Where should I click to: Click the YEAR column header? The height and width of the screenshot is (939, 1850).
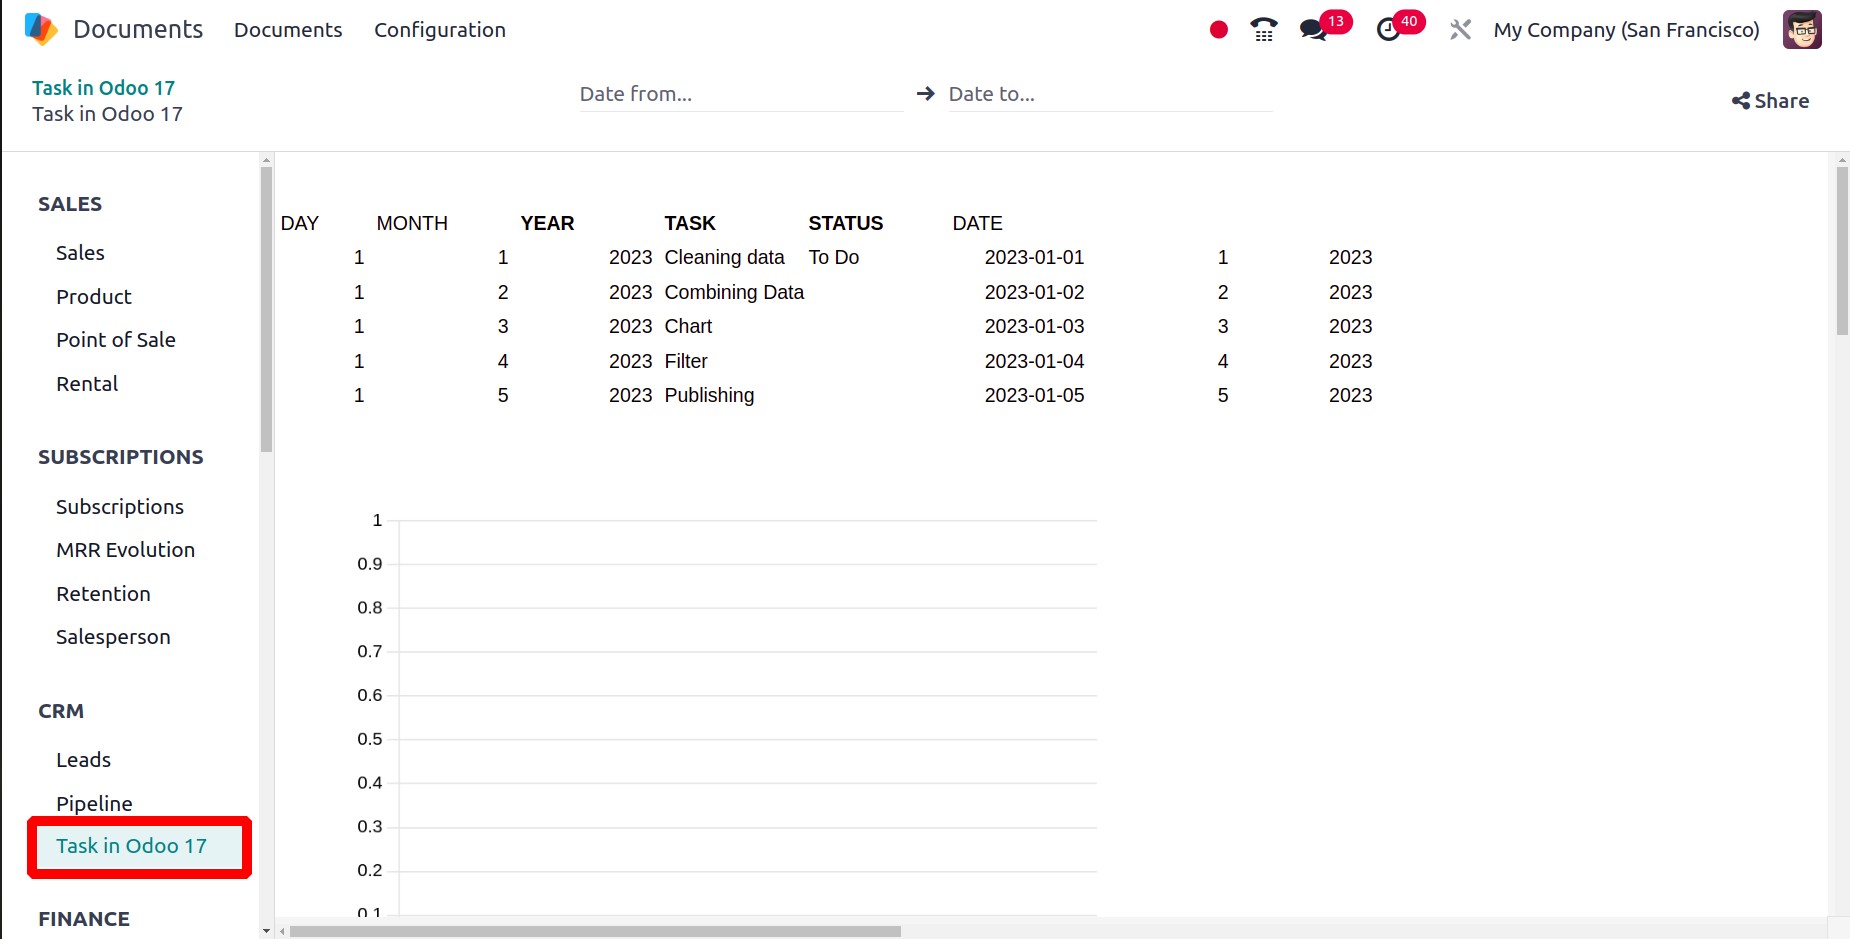548,223
